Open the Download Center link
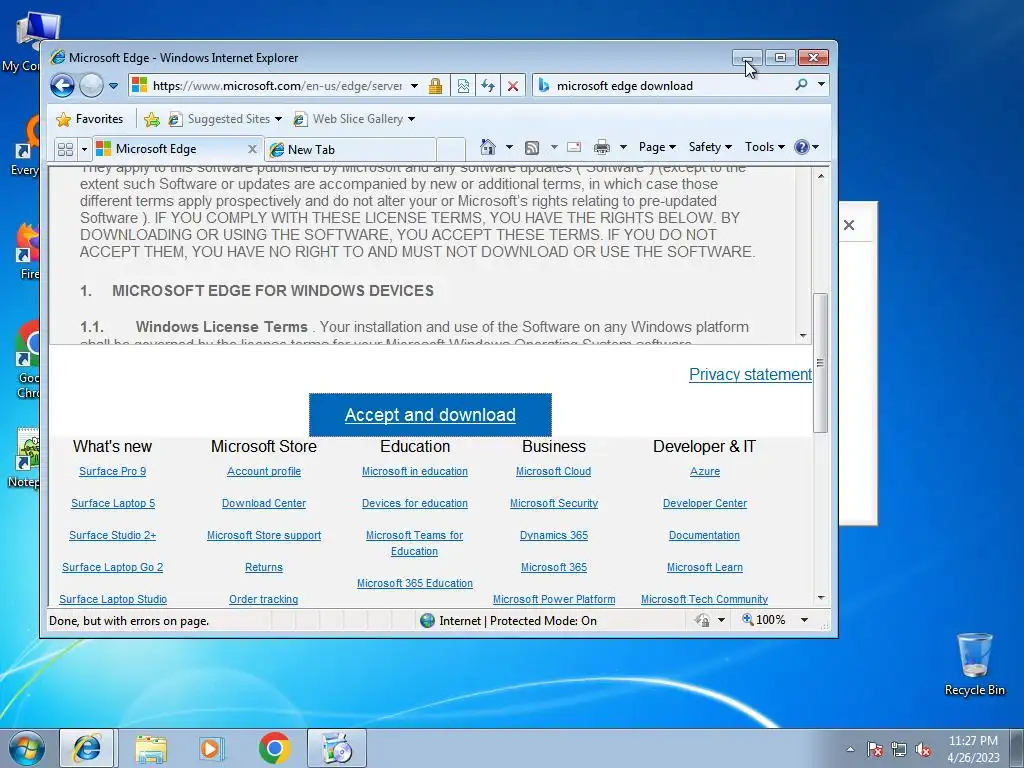 coord(264,504)
